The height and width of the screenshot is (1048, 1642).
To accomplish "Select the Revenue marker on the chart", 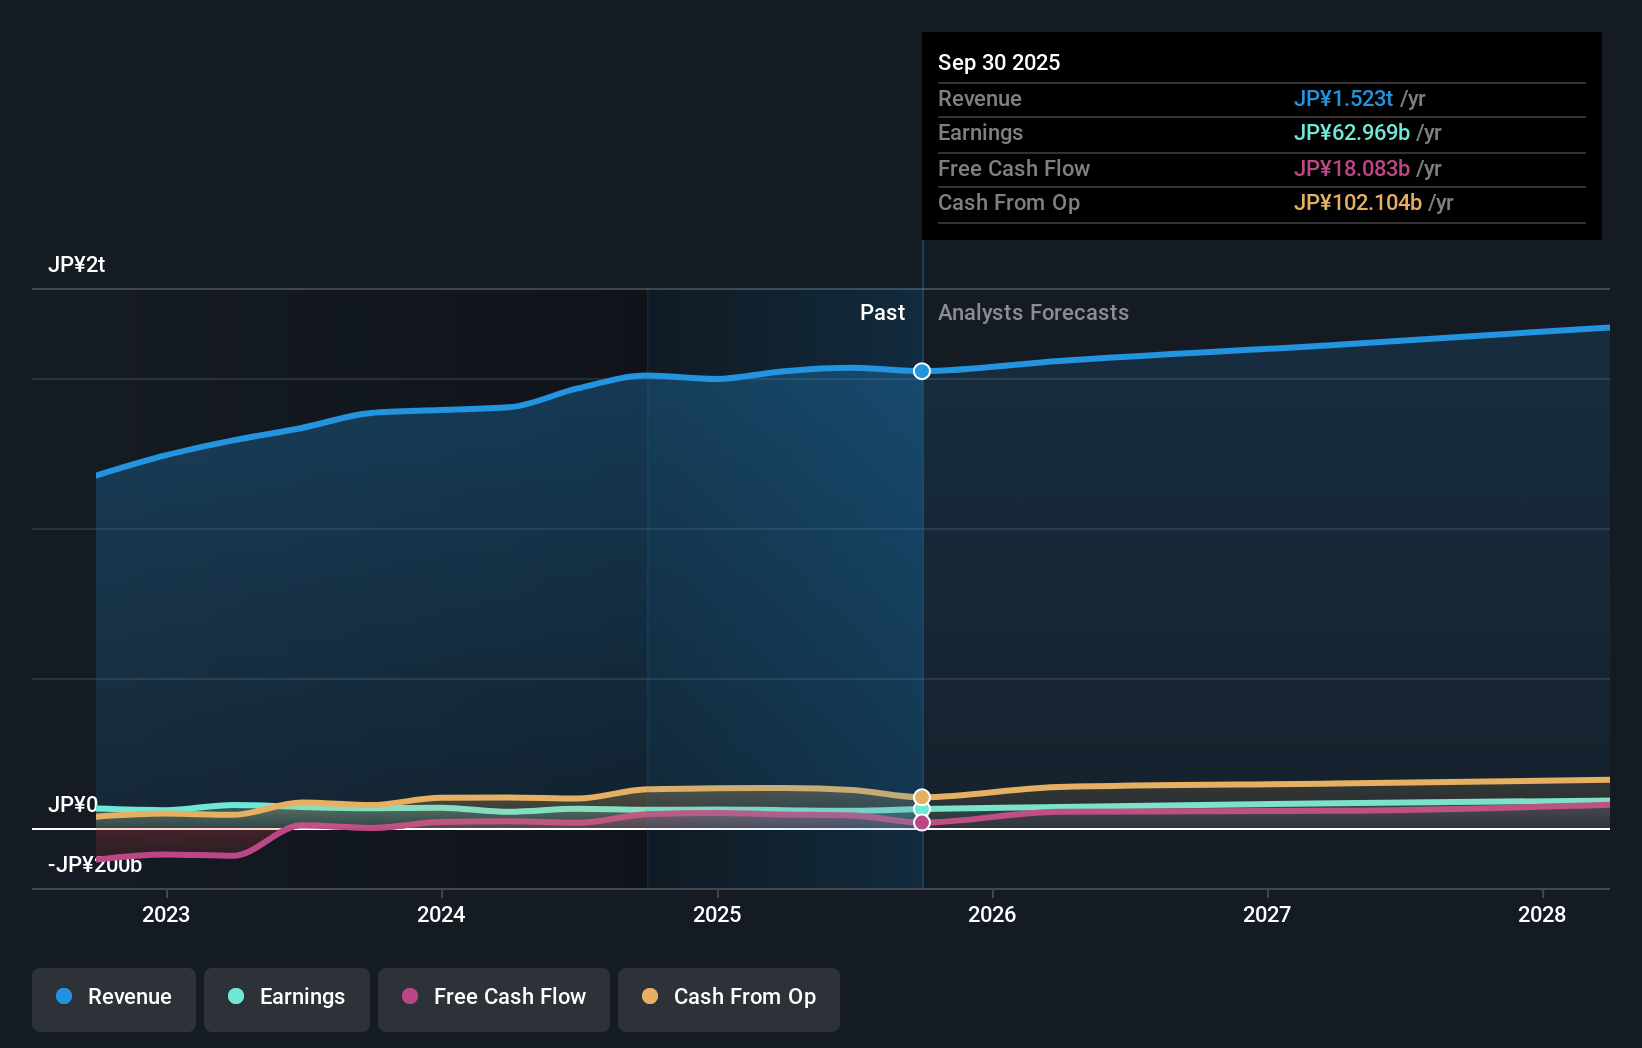I will (x=921, y=371).
